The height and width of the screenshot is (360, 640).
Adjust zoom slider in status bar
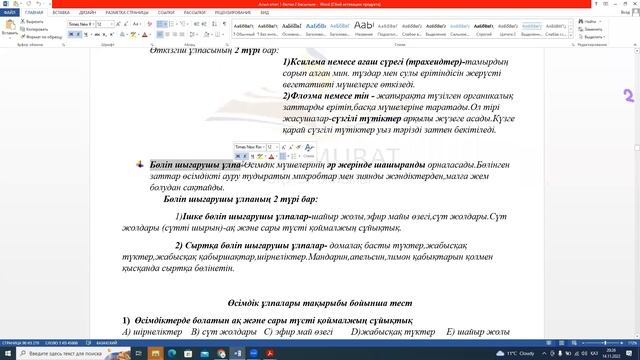pyautogui.click(x=602, y=343)
